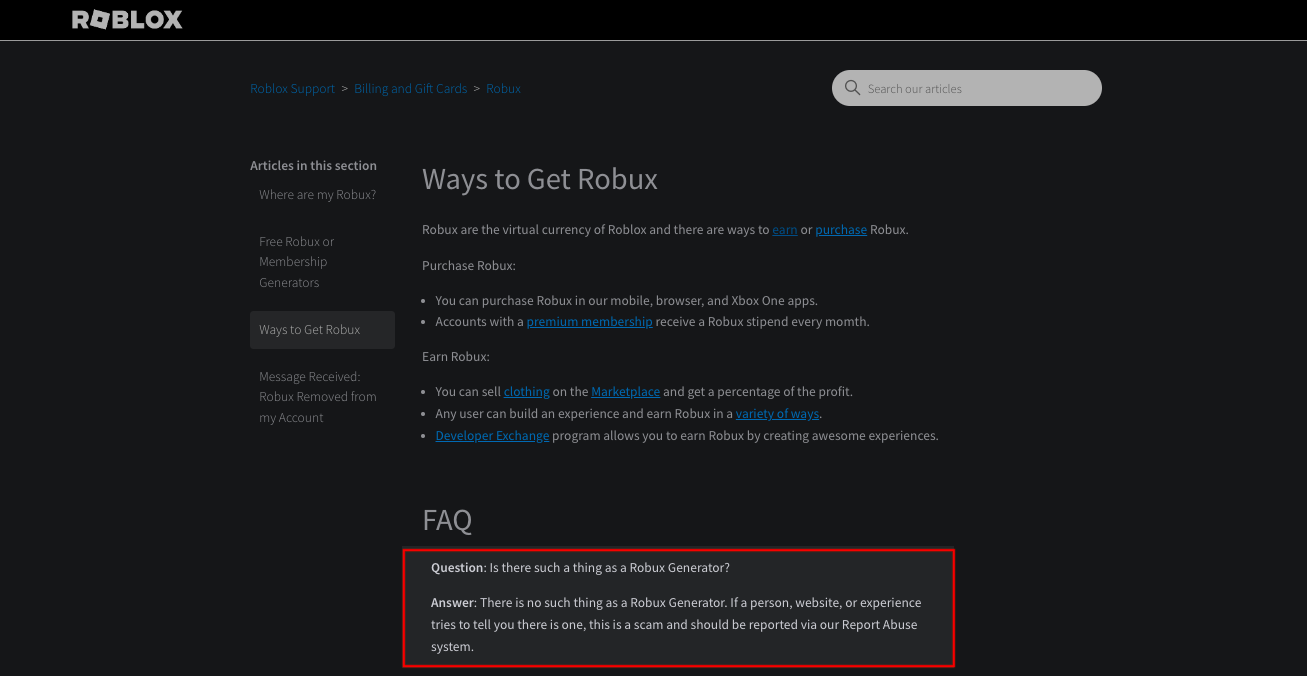Viewport: 1307px width, 676px height.
Task: Focus the Search our articles field
Action: [967, 88]
